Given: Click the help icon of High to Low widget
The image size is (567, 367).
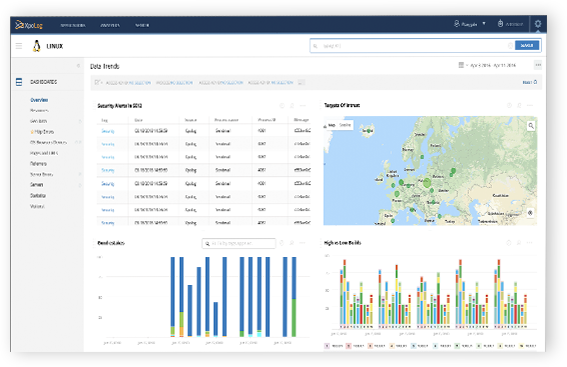Looking at the screenshot, I should pos(509,243).
